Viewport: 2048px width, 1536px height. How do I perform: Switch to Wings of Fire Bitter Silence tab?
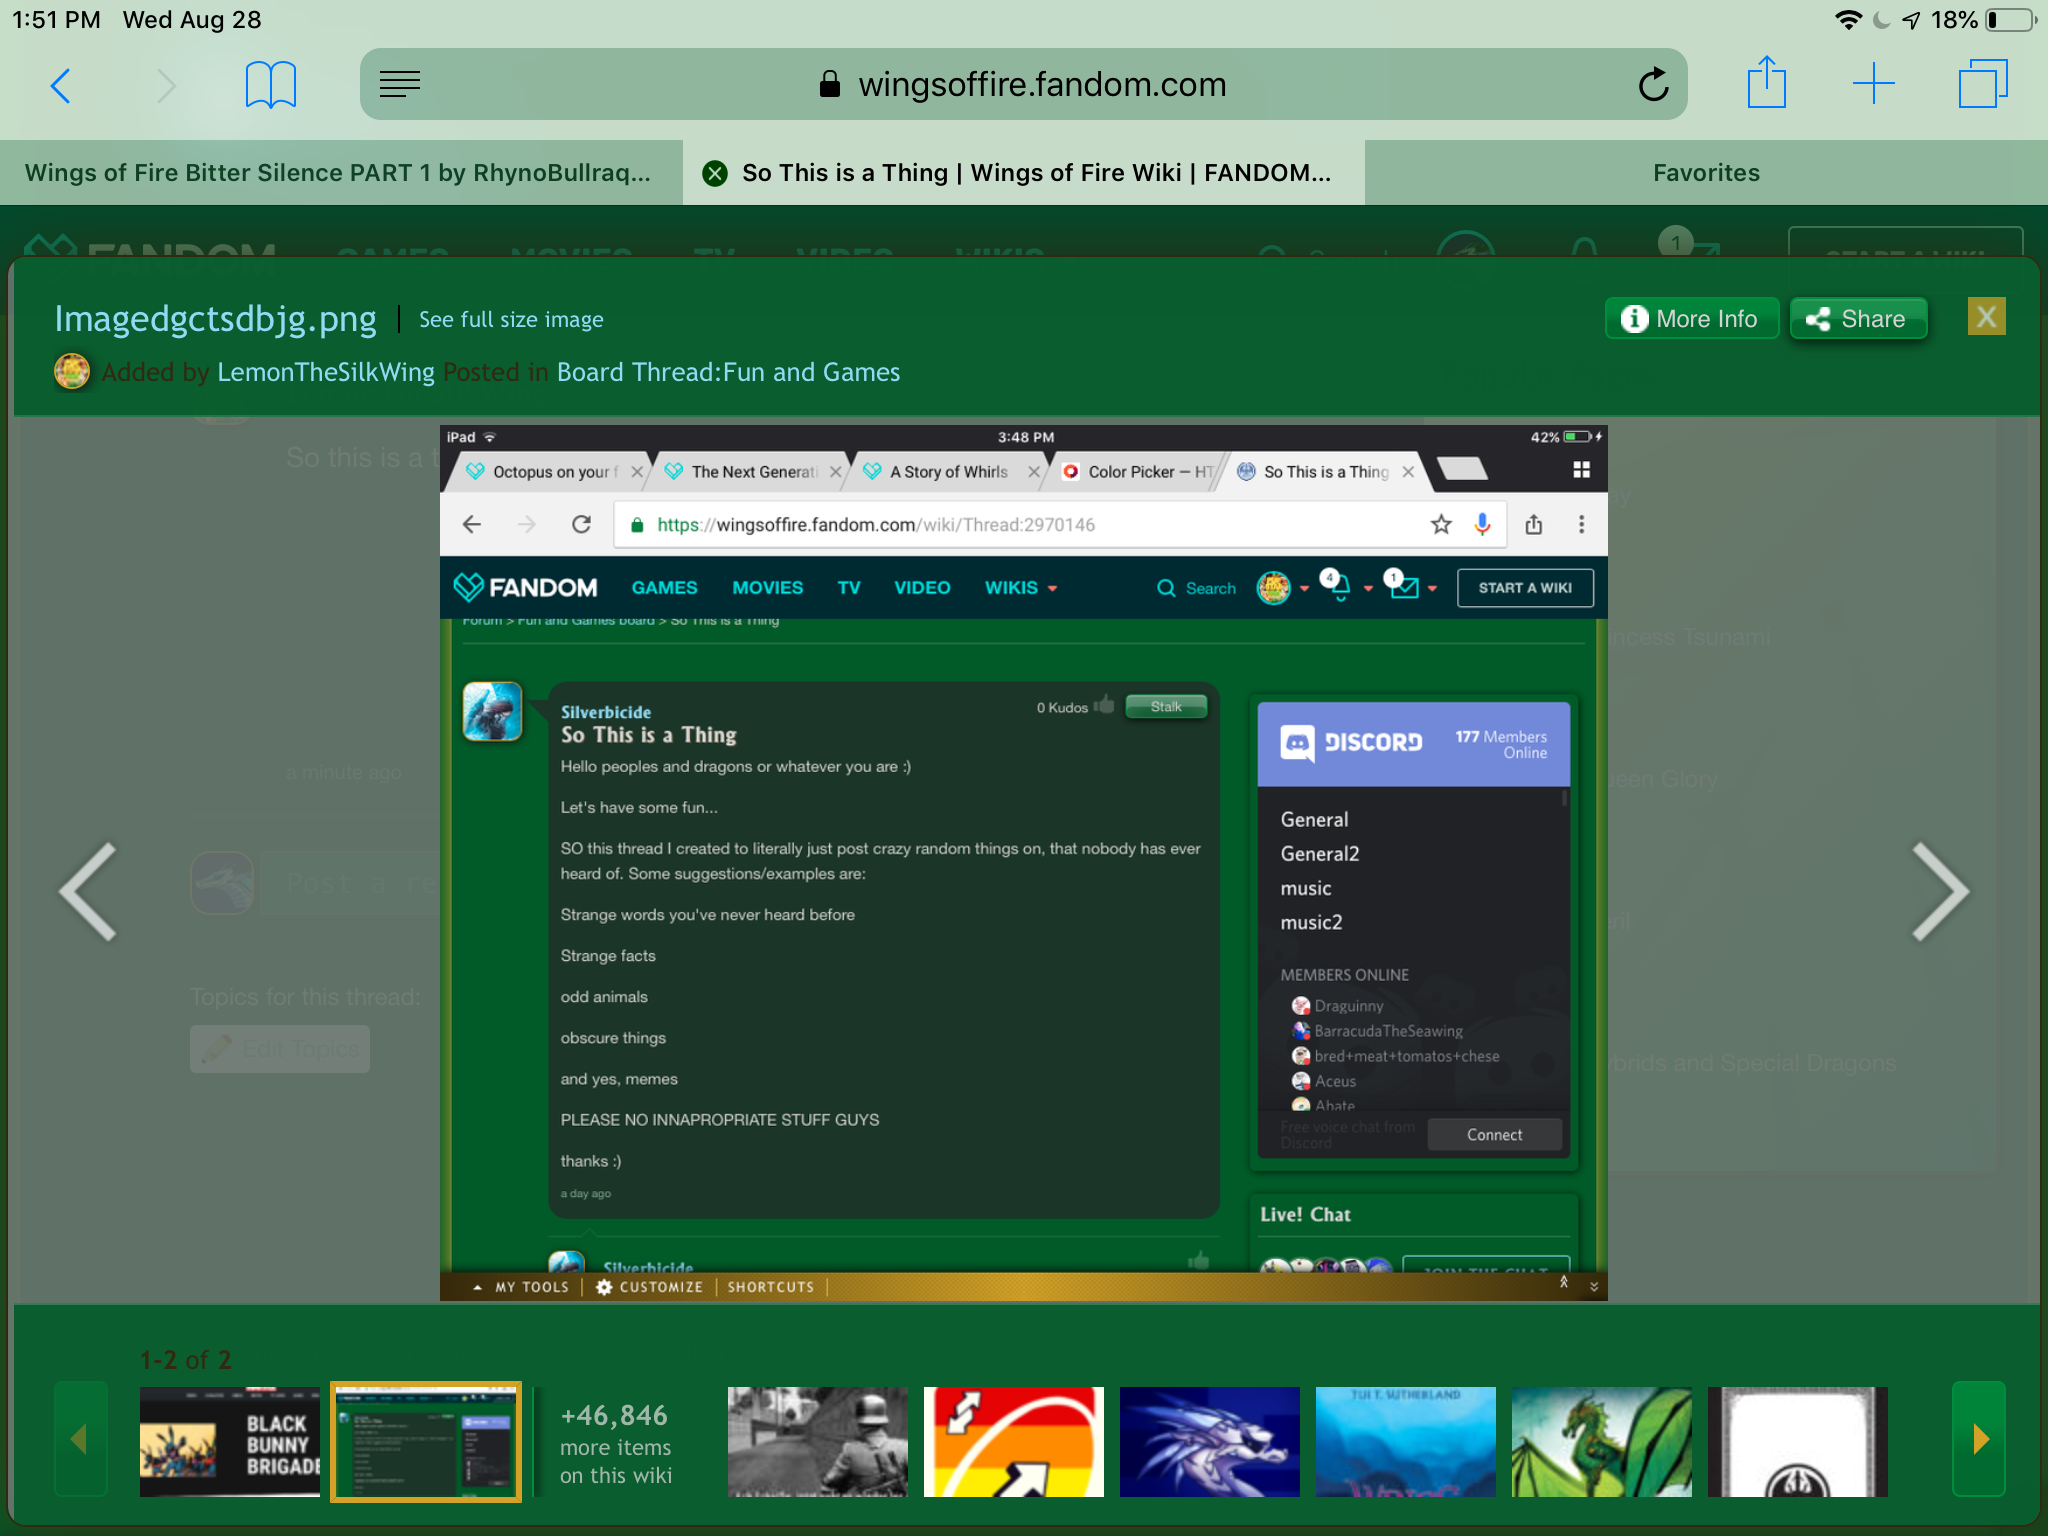click(x=340, y=173)
